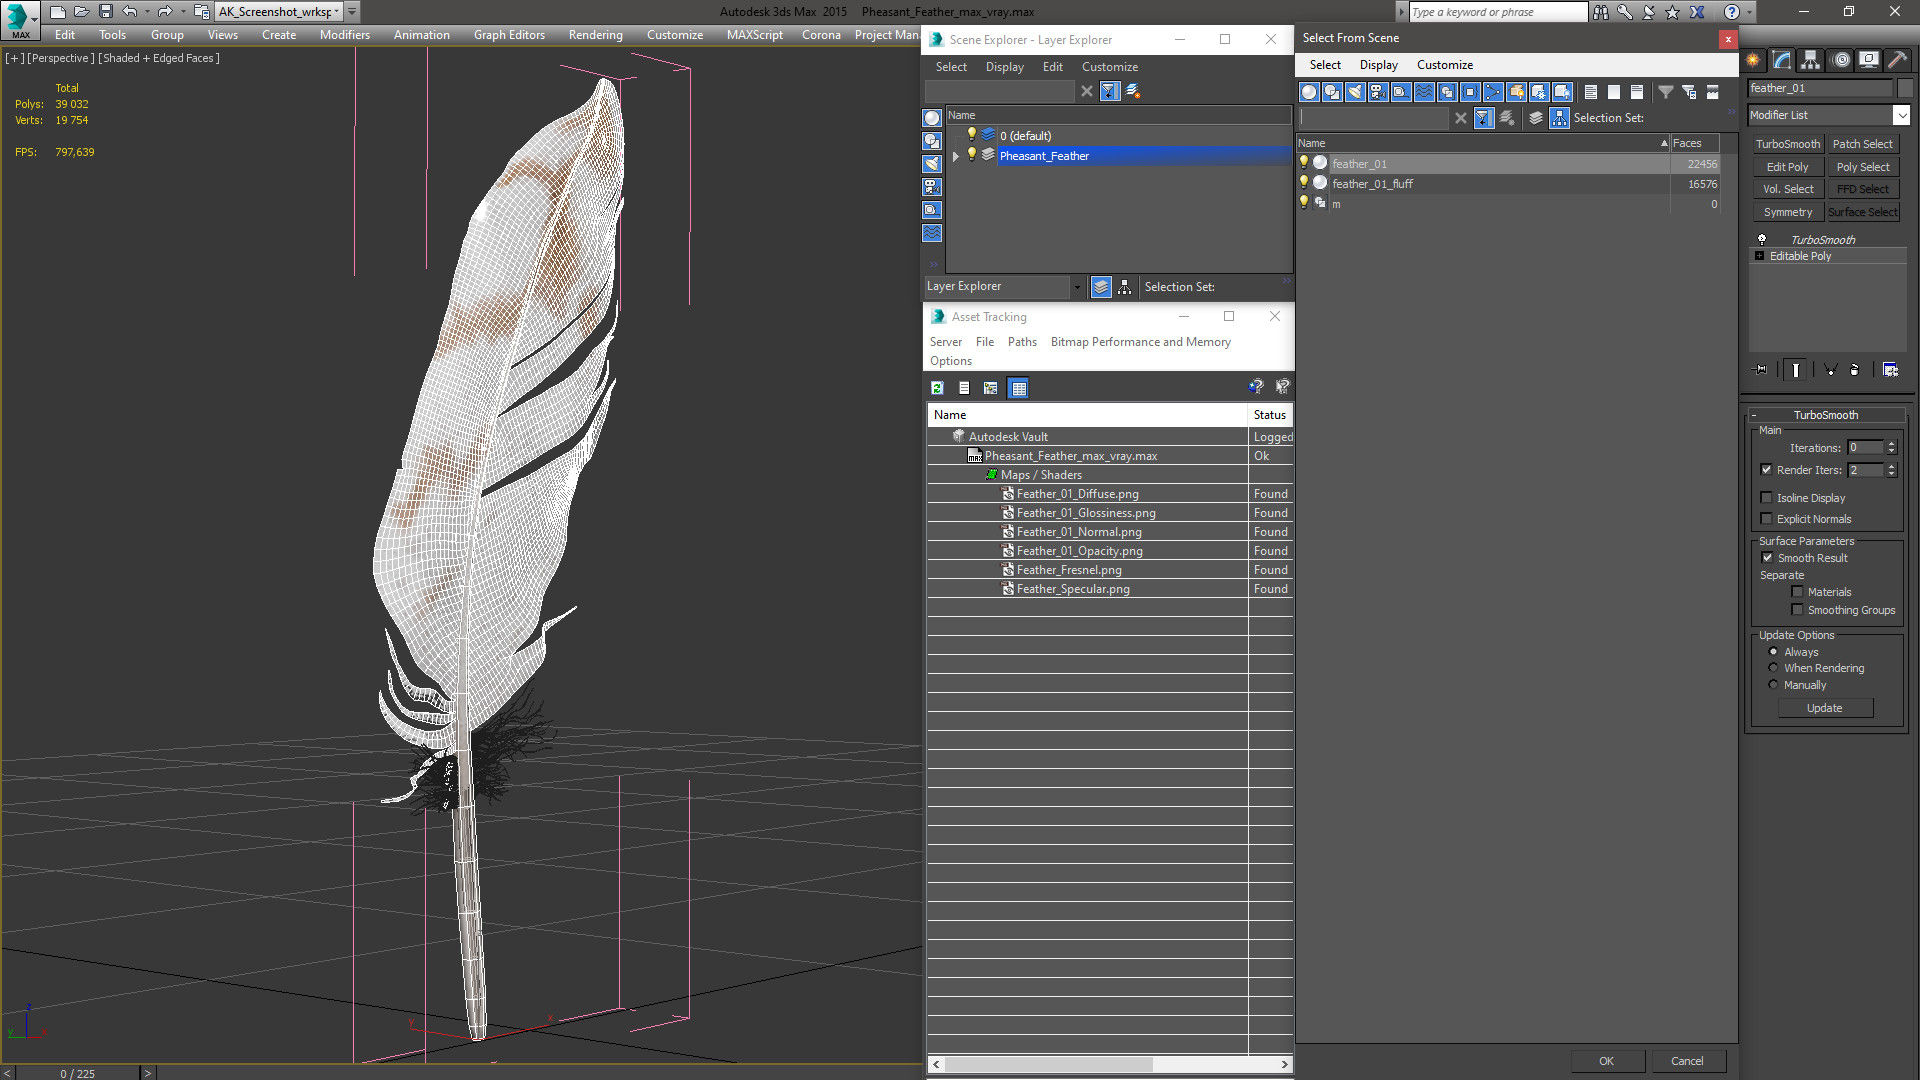Screen dimensions: 1920x1080
Task: Toggle Display Cameras filter in Select From Scene
Action: (x=1378, y=92)
